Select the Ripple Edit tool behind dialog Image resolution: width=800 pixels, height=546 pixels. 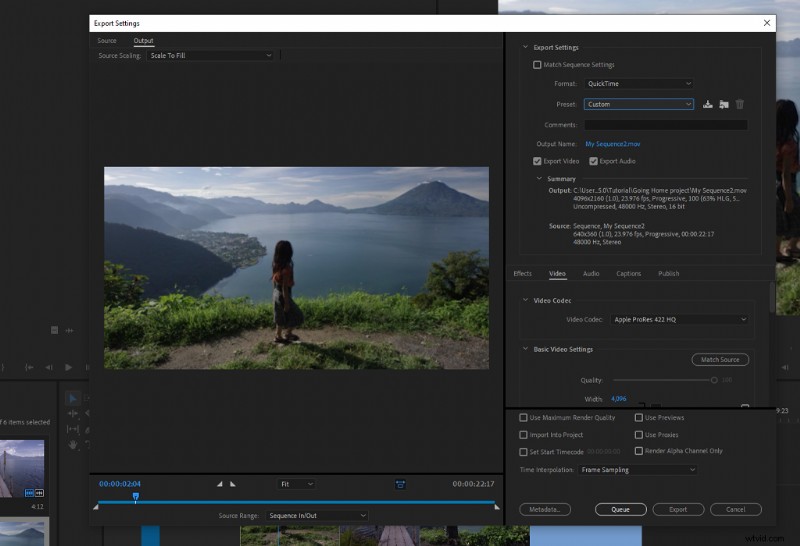[72, 413]
